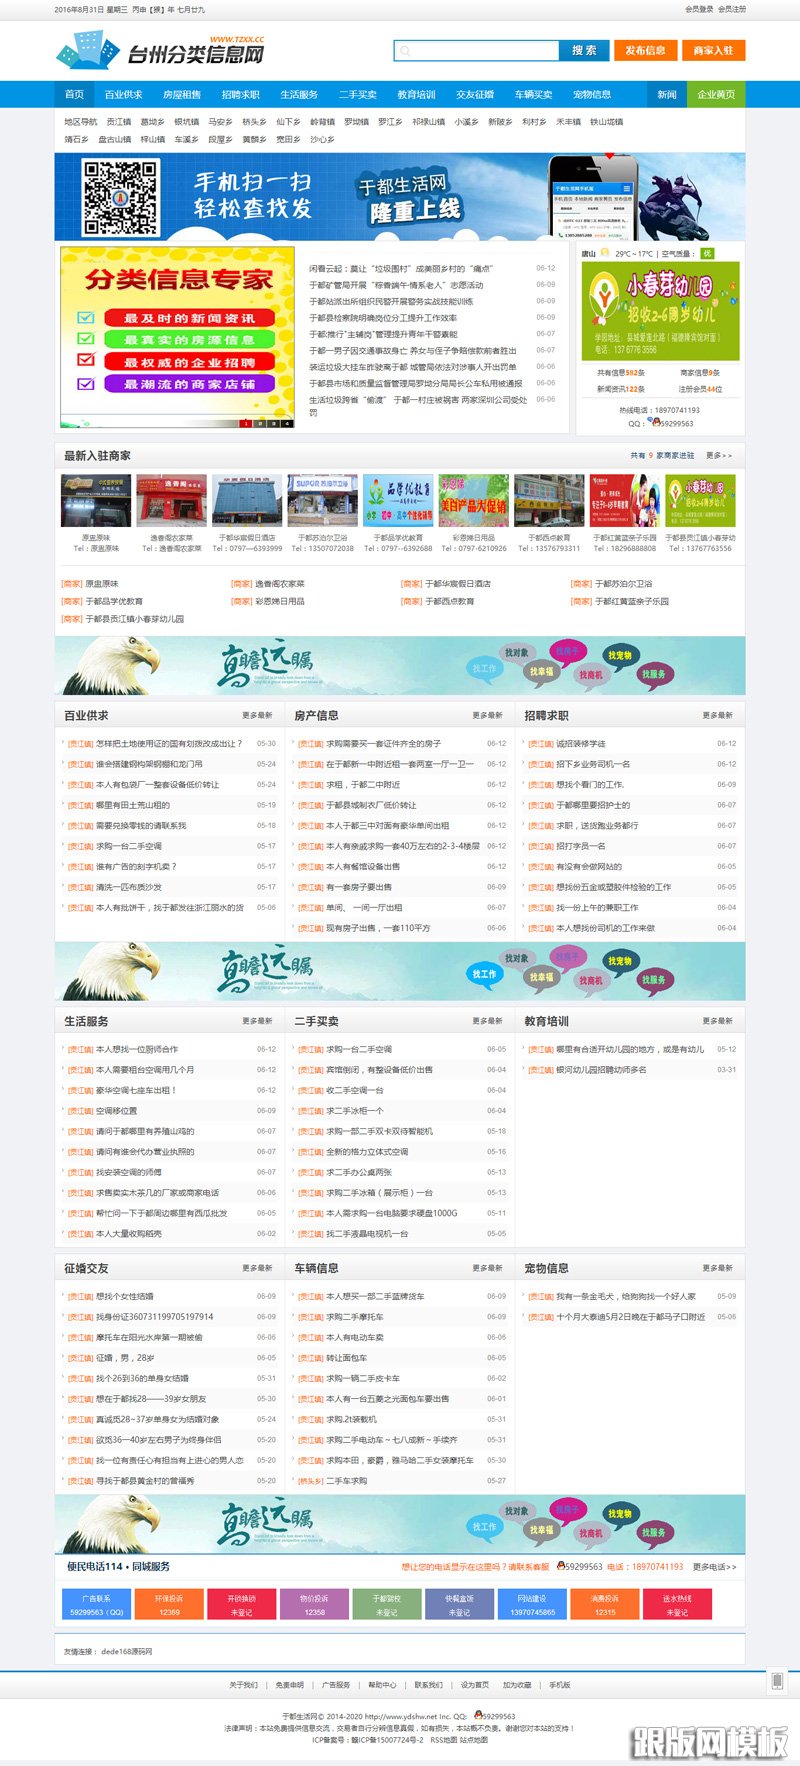The width and height of the screenshot is (800, 1766).
Task: Select 车辆买卖 in the navigation bar
Action: pyautogui.click(x=533, y=94)
